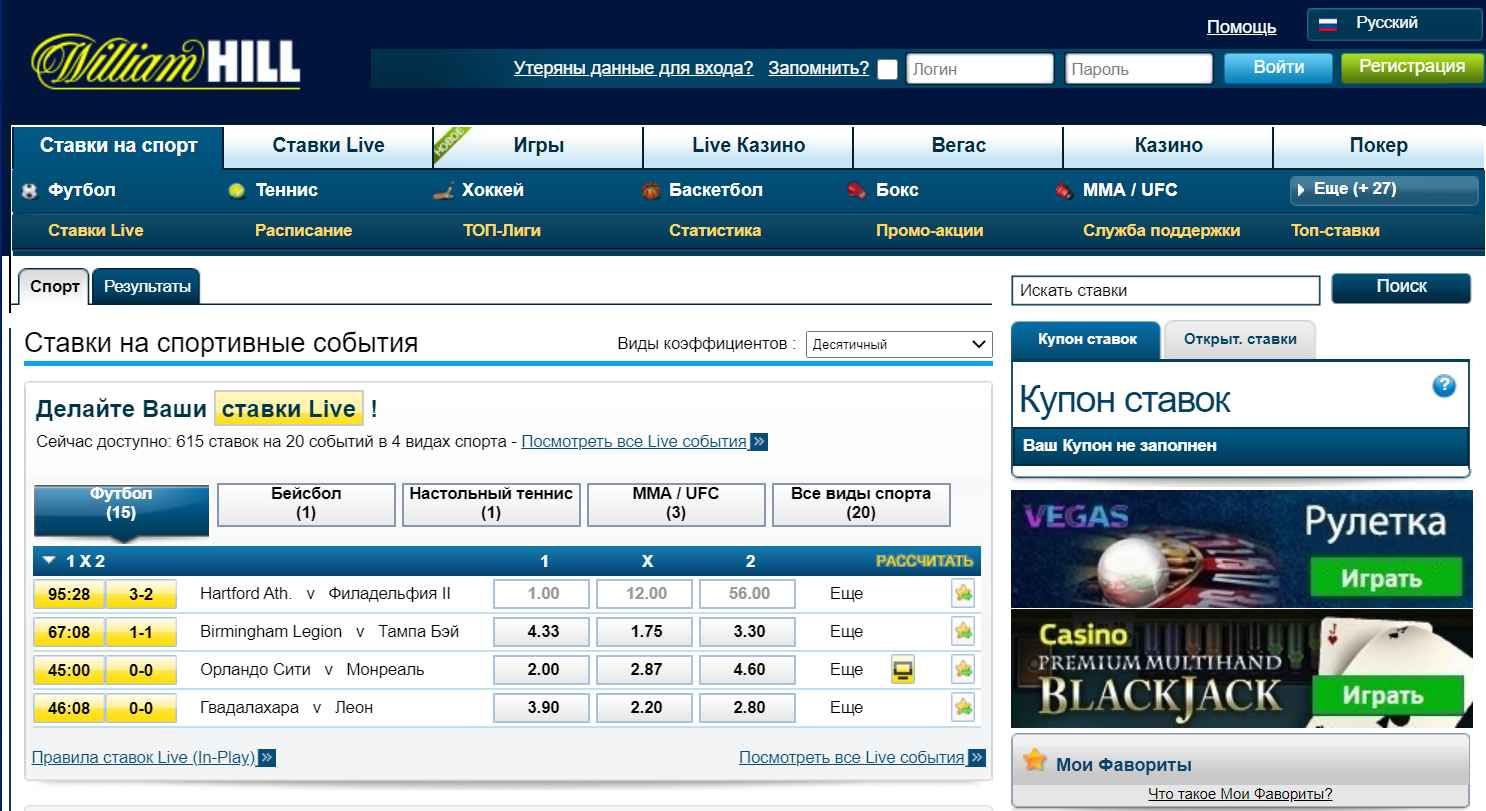Image resolution: width=1486 pixels, height=811 pixels.
Task: Open the Открыт. ставки tab
Action: 1239,340
